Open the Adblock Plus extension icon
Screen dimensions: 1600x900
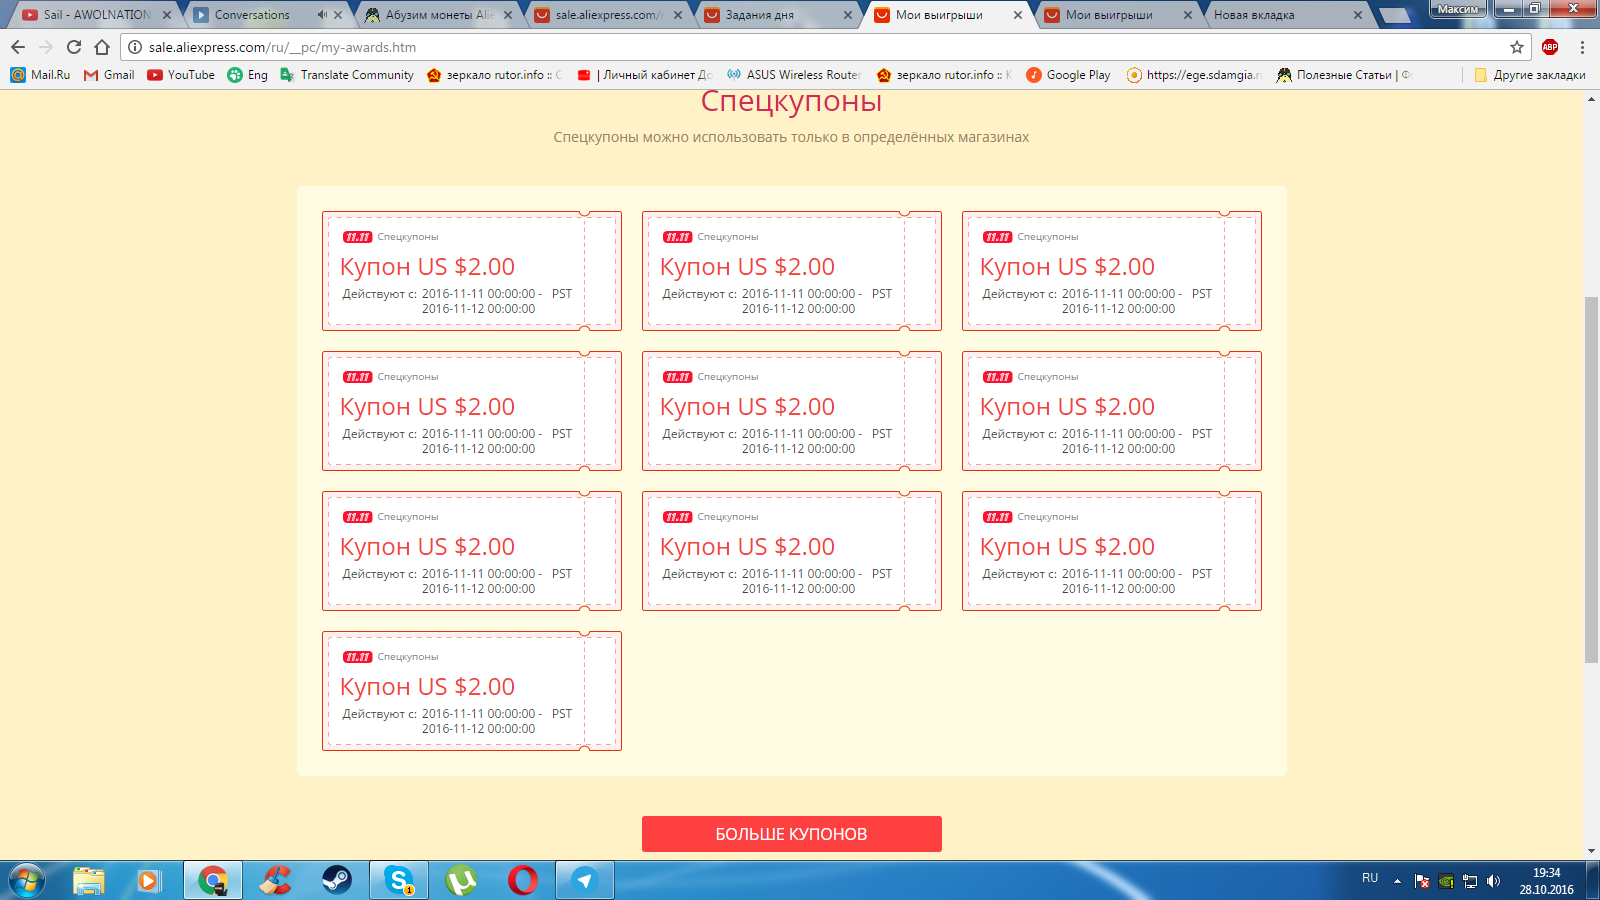click(1550, 47)
